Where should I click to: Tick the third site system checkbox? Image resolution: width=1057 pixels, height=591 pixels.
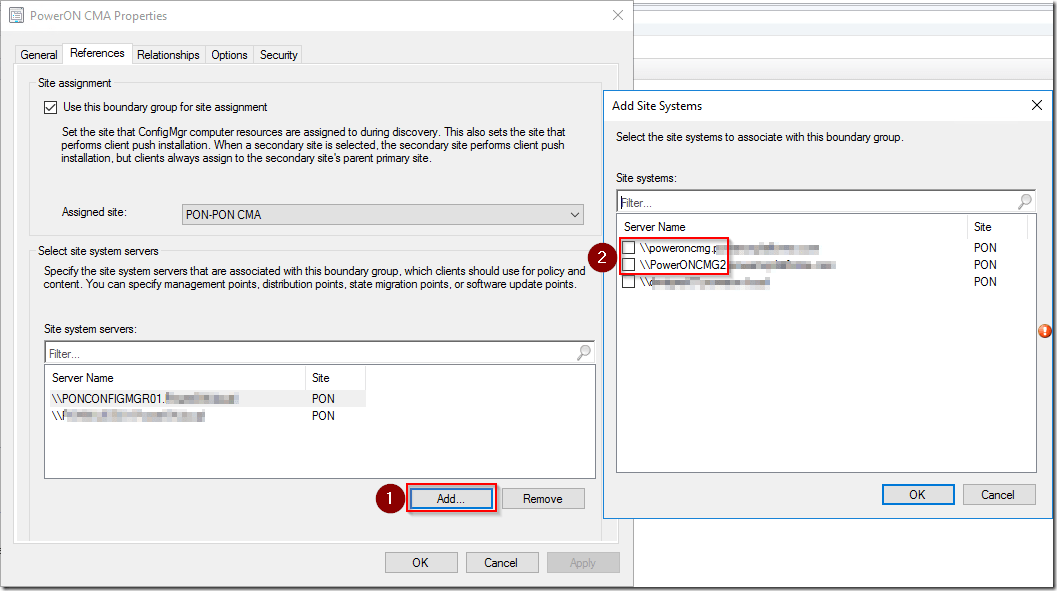[628, 282]
